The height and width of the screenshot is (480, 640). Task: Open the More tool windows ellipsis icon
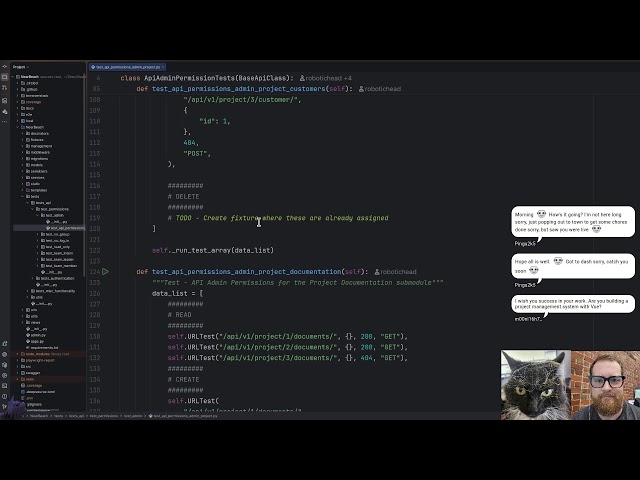click(x=4, y=122)
